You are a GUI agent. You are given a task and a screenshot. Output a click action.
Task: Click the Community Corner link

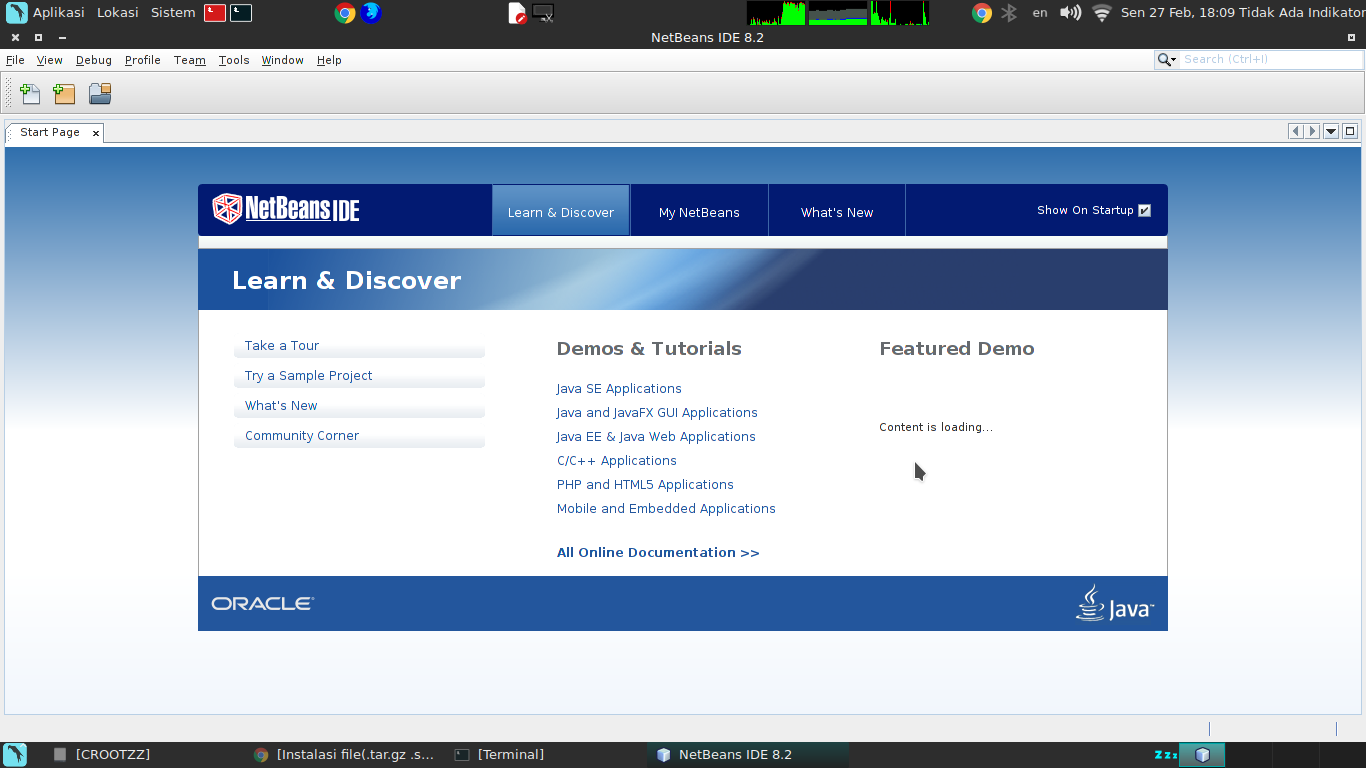click(302, 436)
